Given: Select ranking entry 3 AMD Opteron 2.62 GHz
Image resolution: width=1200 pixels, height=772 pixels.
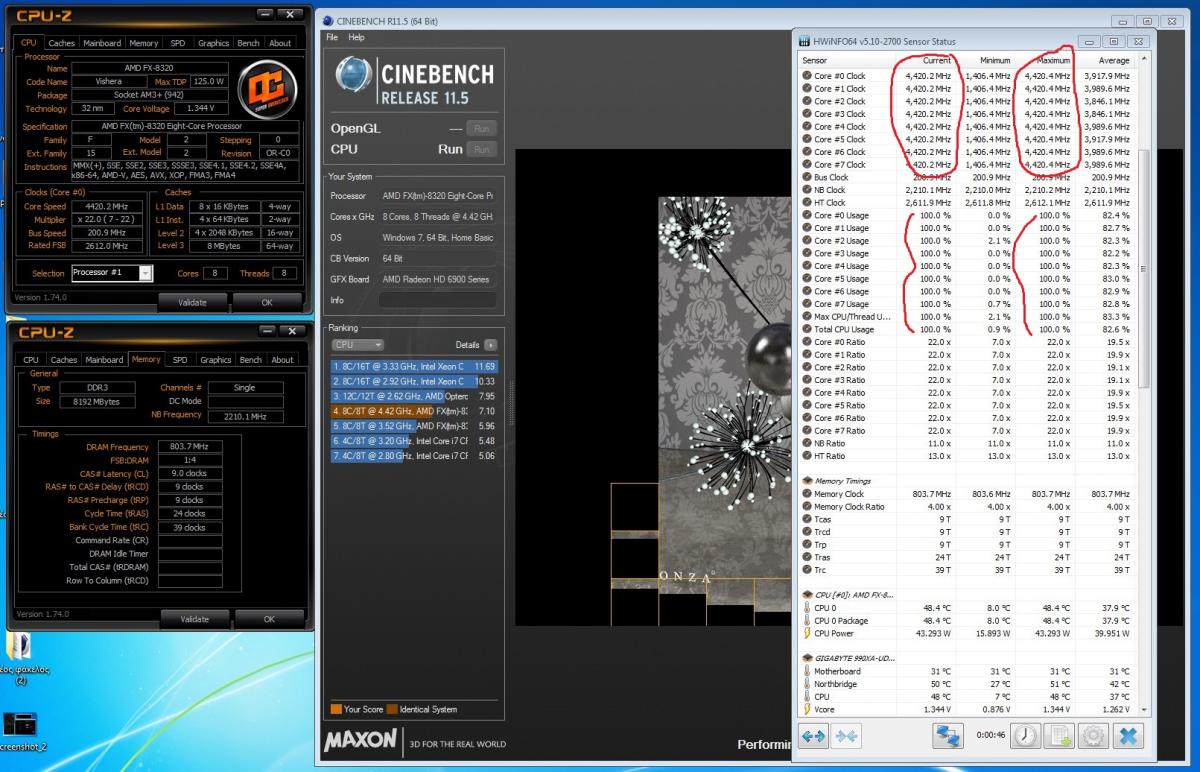Looking at the screenshot, I should pos(414,396).
